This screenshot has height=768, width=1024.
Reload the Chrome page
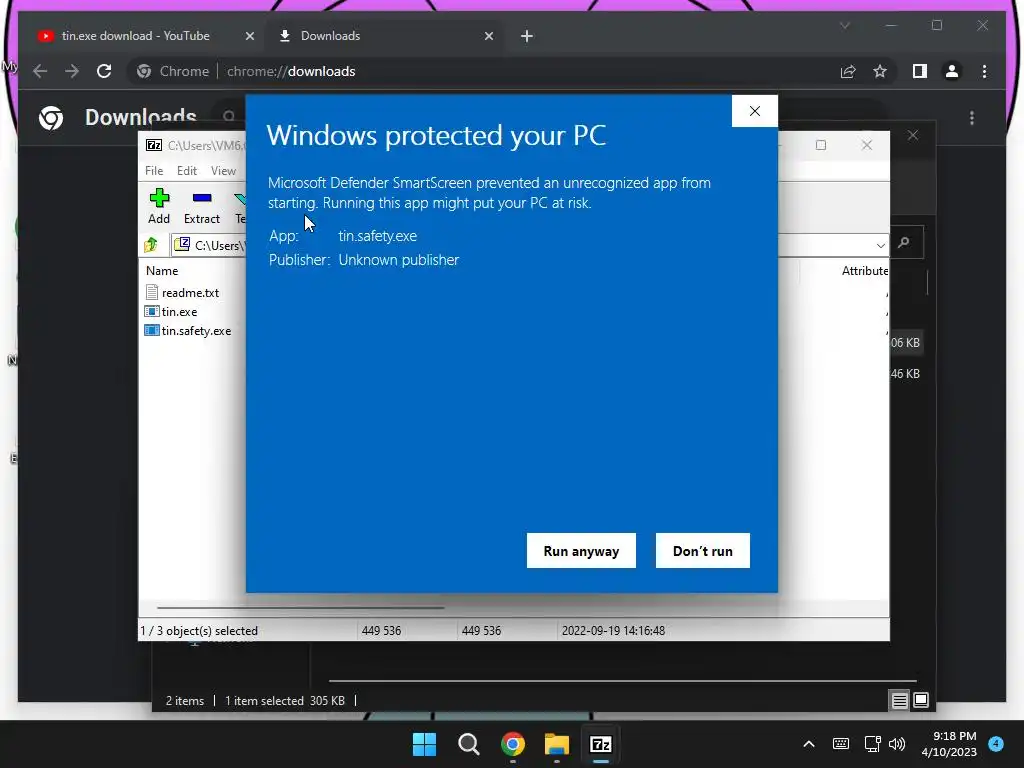104,71
